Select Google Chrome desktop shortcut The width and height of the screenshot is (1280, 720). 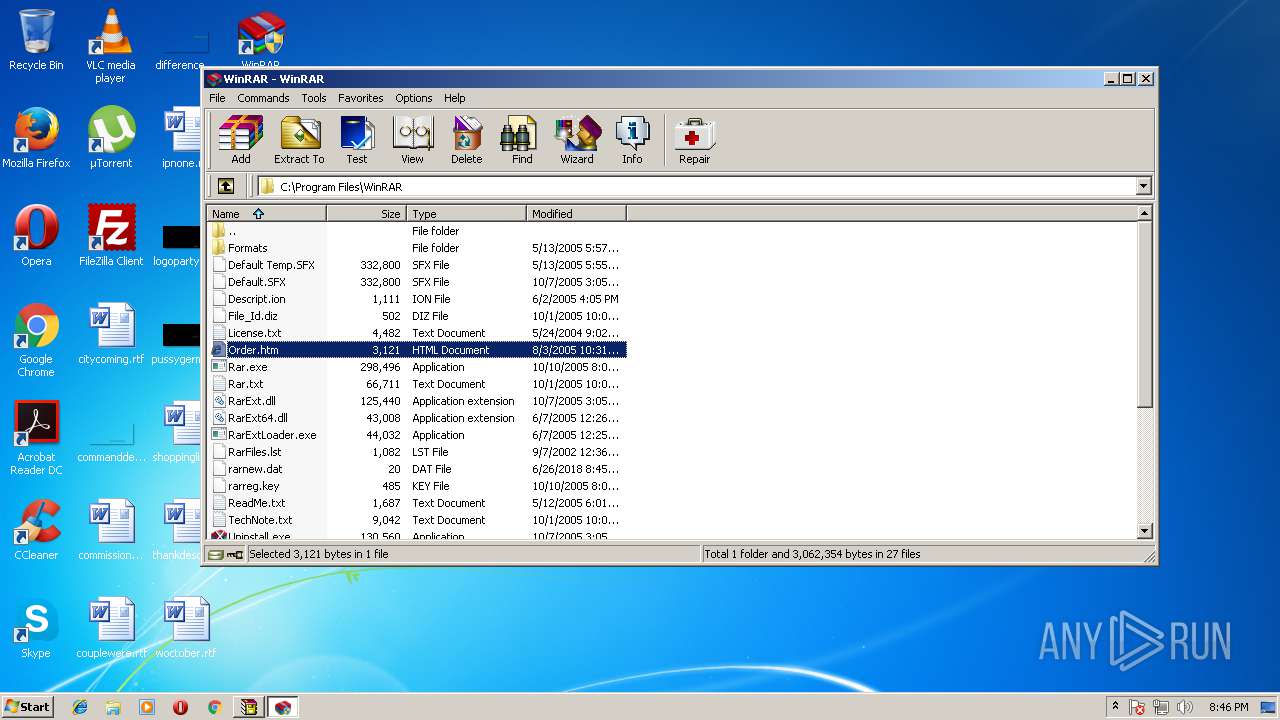[x=36, y=340]
